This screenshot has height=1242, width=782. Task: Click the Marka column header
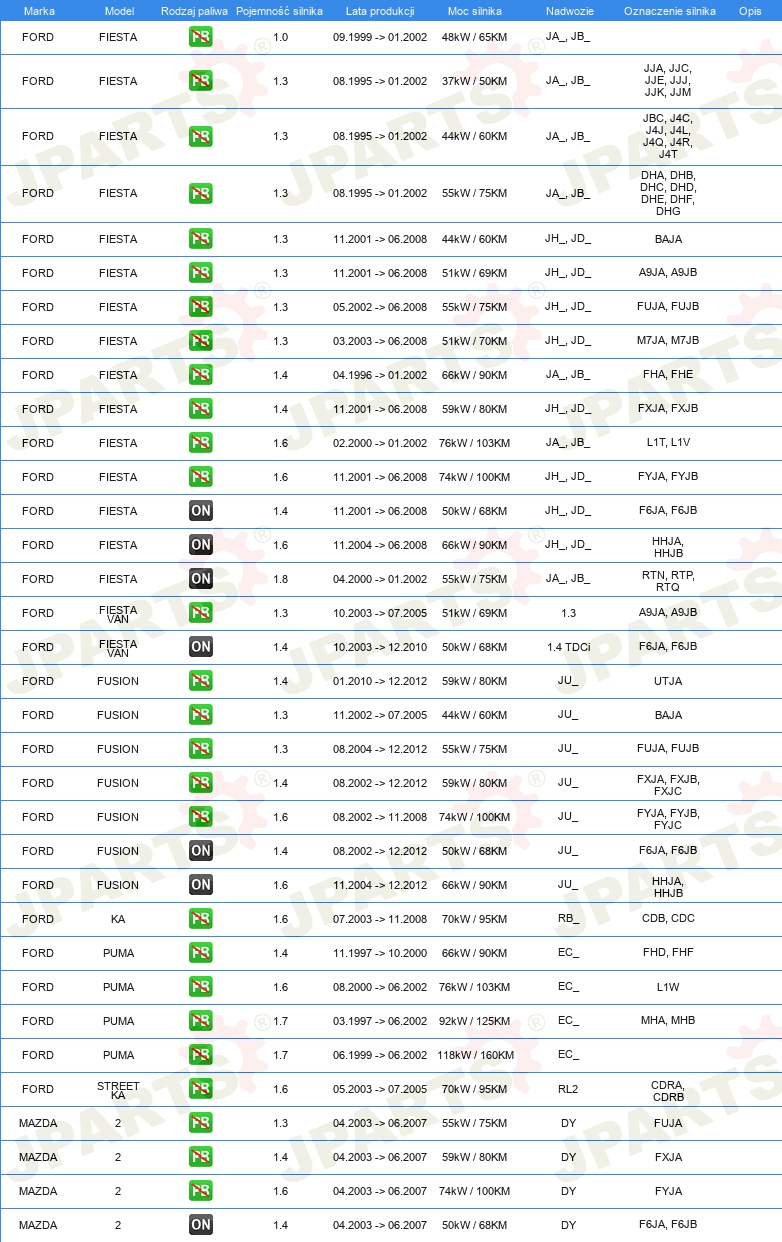(38, 10)
